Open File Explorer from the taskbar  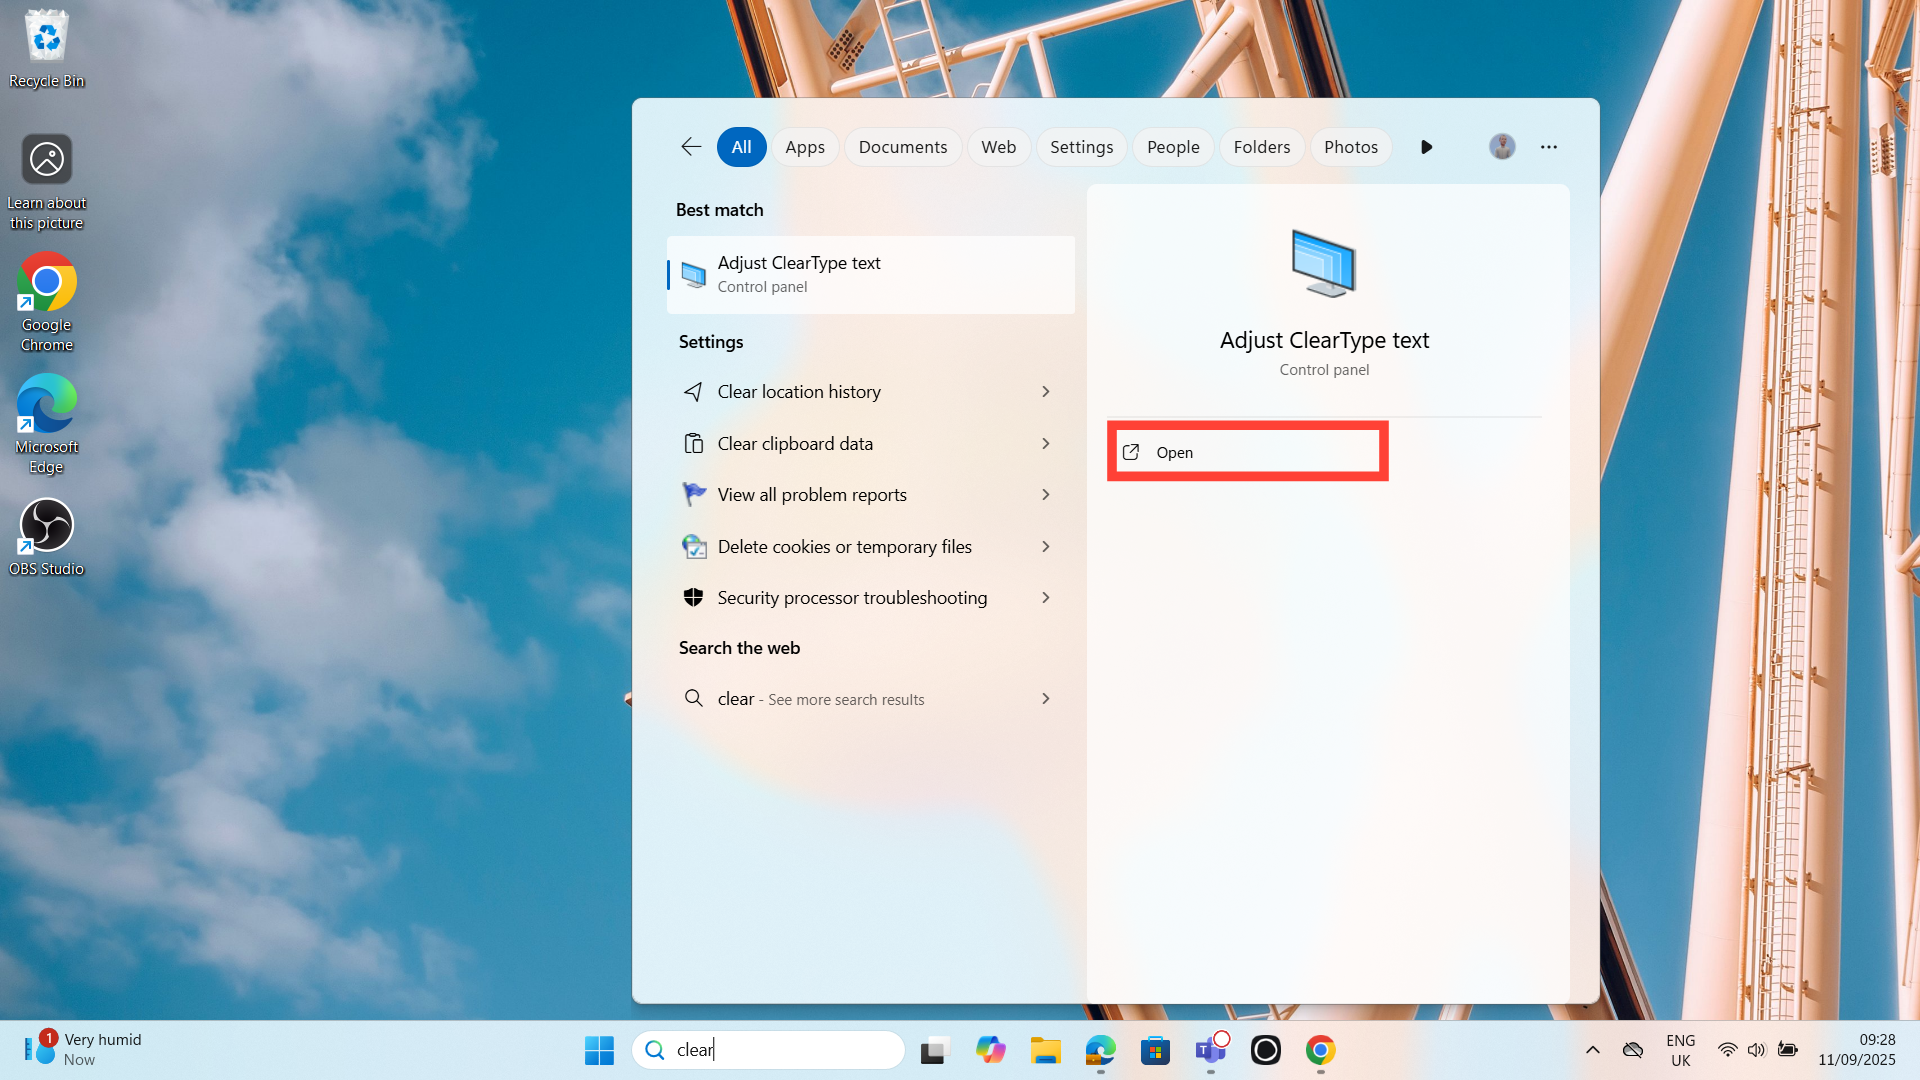click(1045, 1050)
